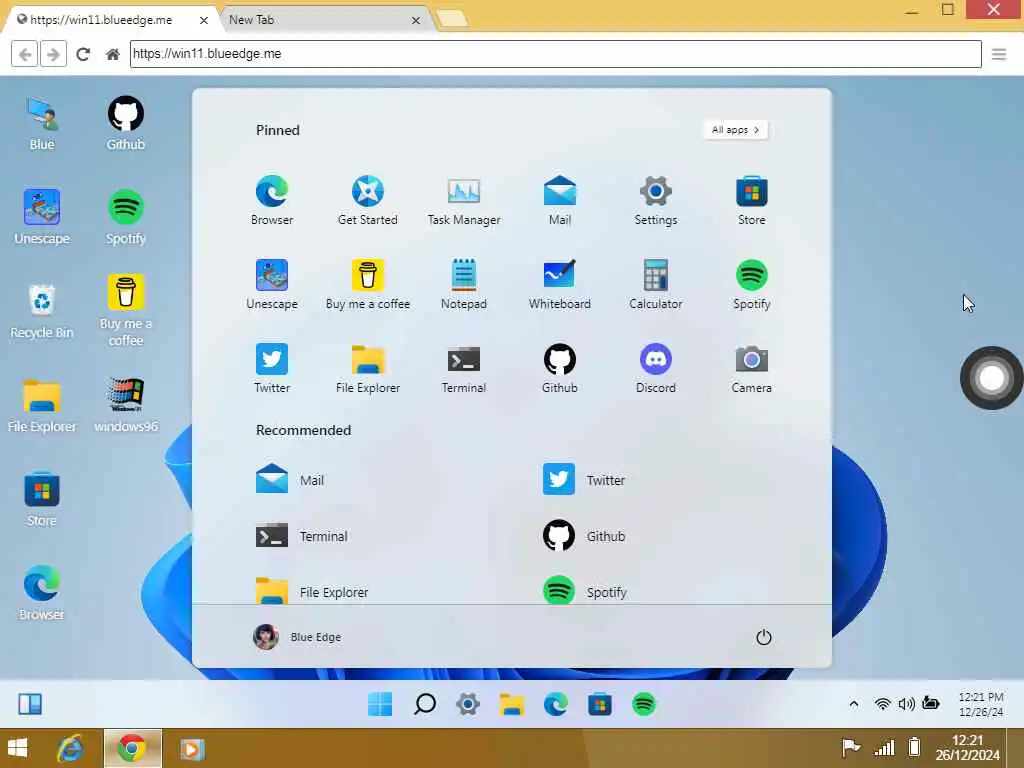
Task: Open the browser hamburger menu
Action: click(999, 54)
